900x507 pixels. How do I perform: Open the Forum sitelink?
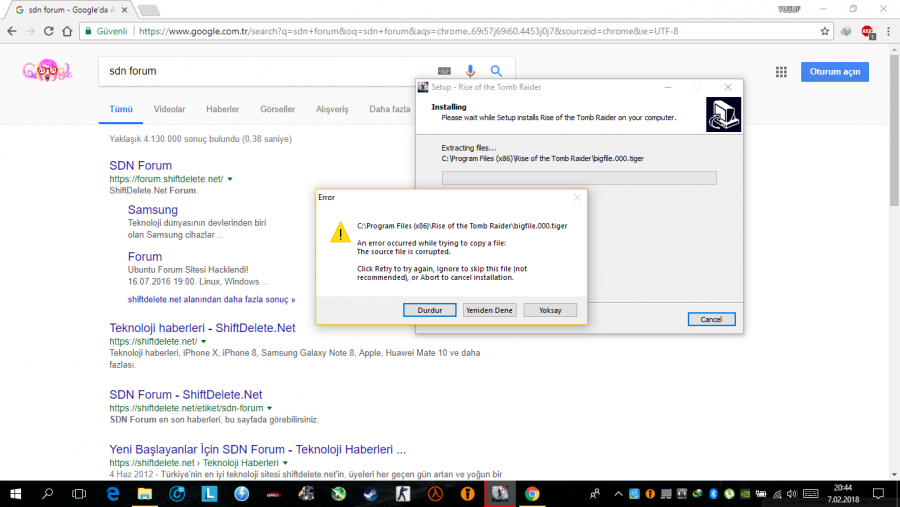tap(145, 257)
